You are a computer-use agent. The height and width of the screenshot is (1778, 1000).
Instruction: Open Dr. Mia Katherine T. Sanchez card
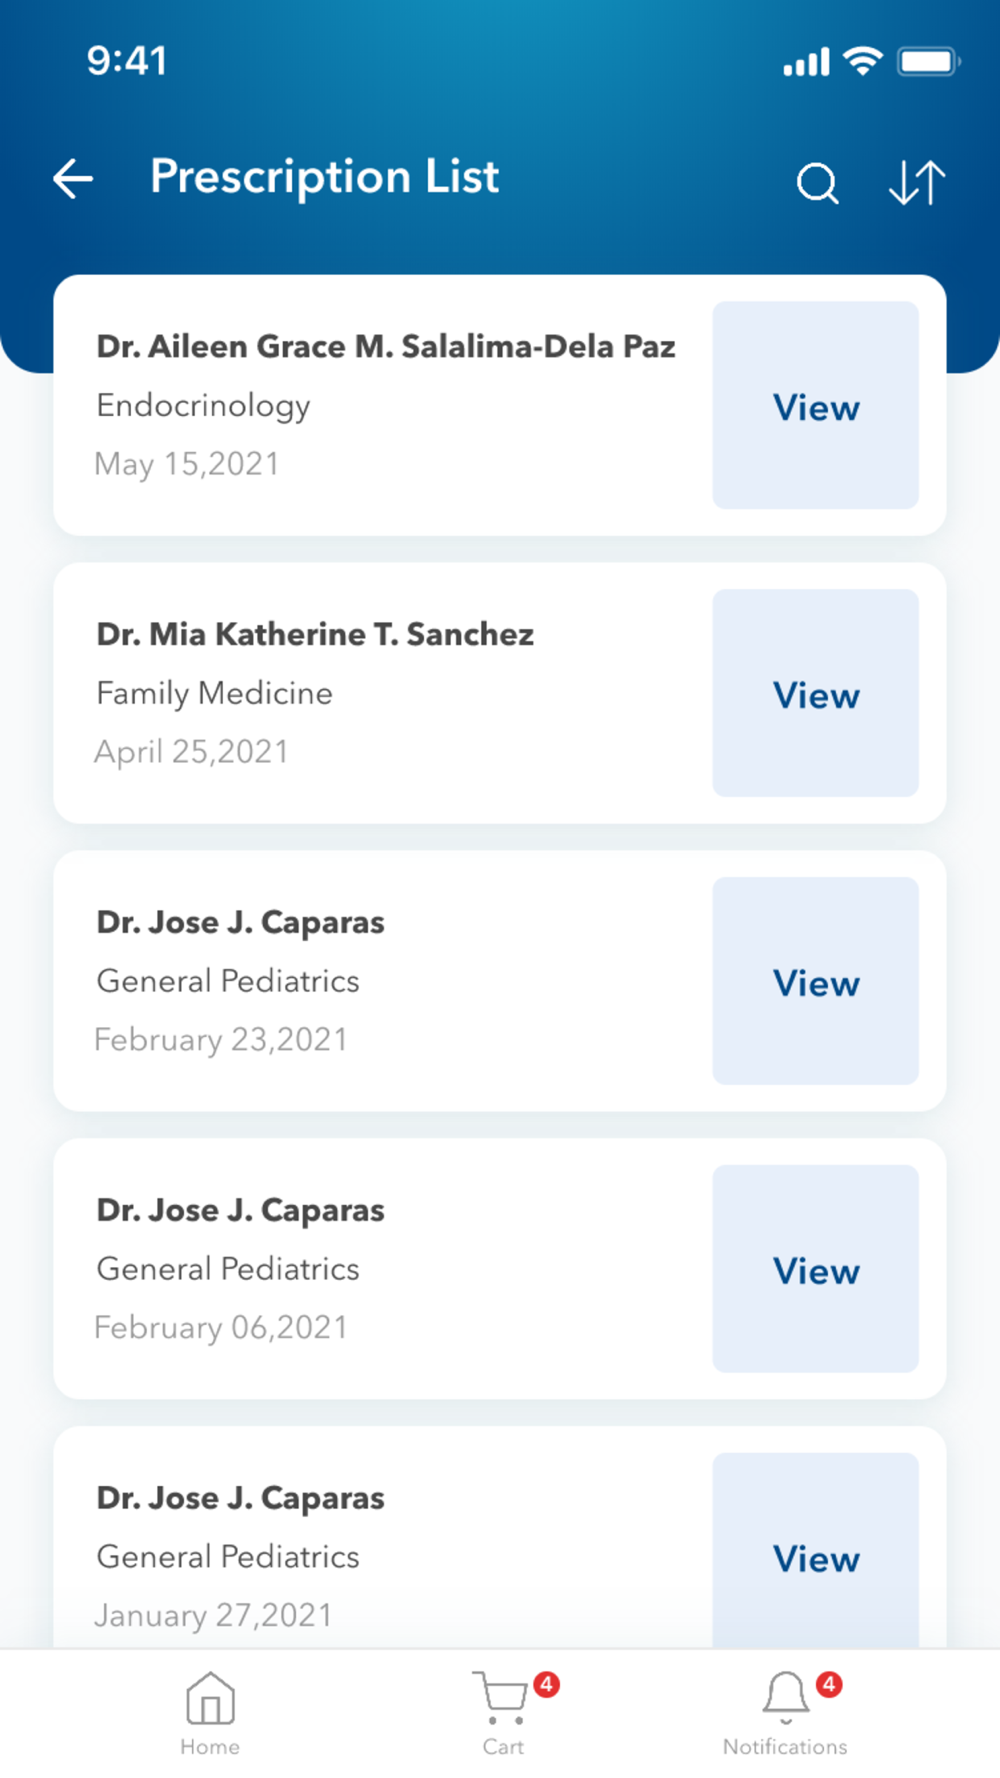pos(315,634)
